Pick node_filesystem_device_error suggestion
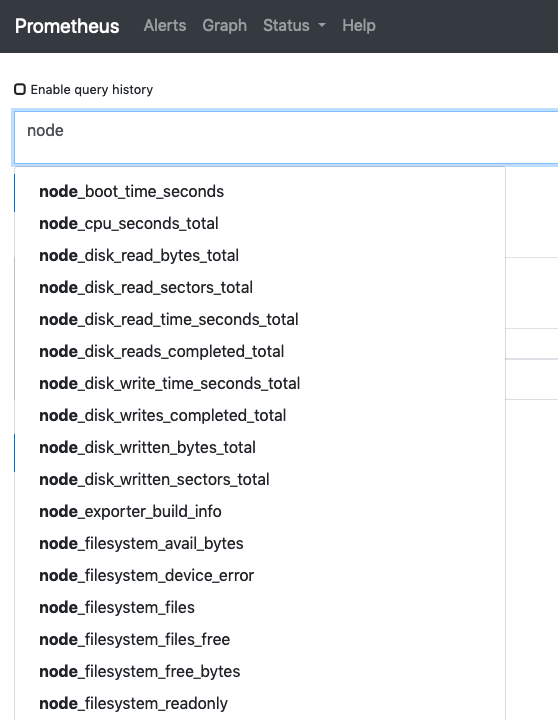The height and width of the screenshot is (720, 558). [260, 575]
